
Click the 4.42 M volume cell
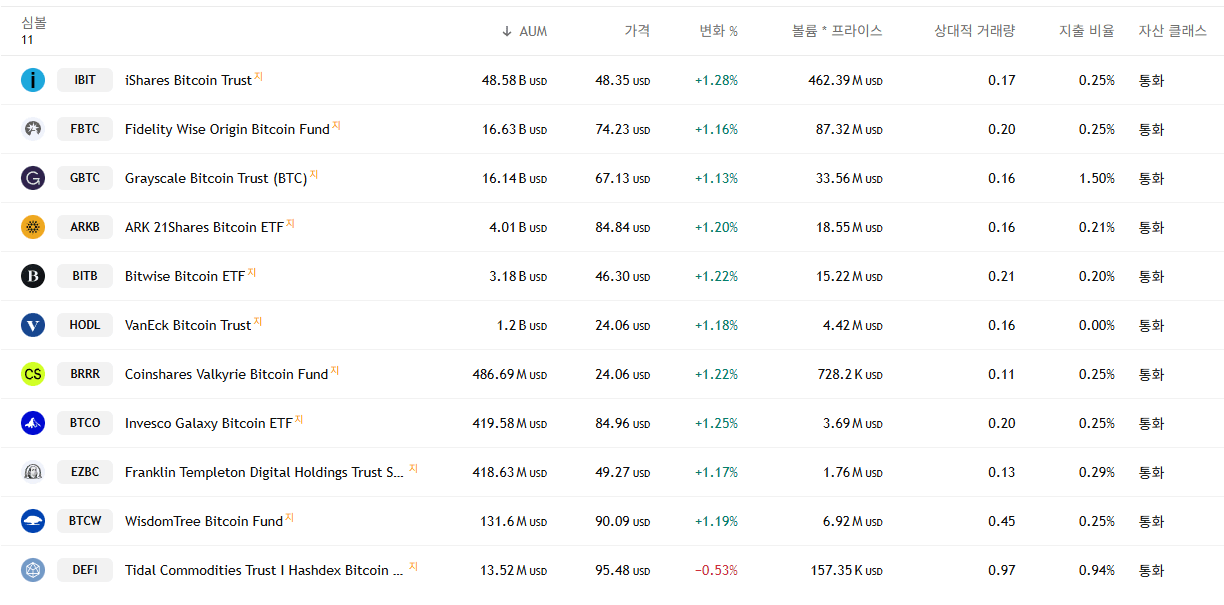853,325
